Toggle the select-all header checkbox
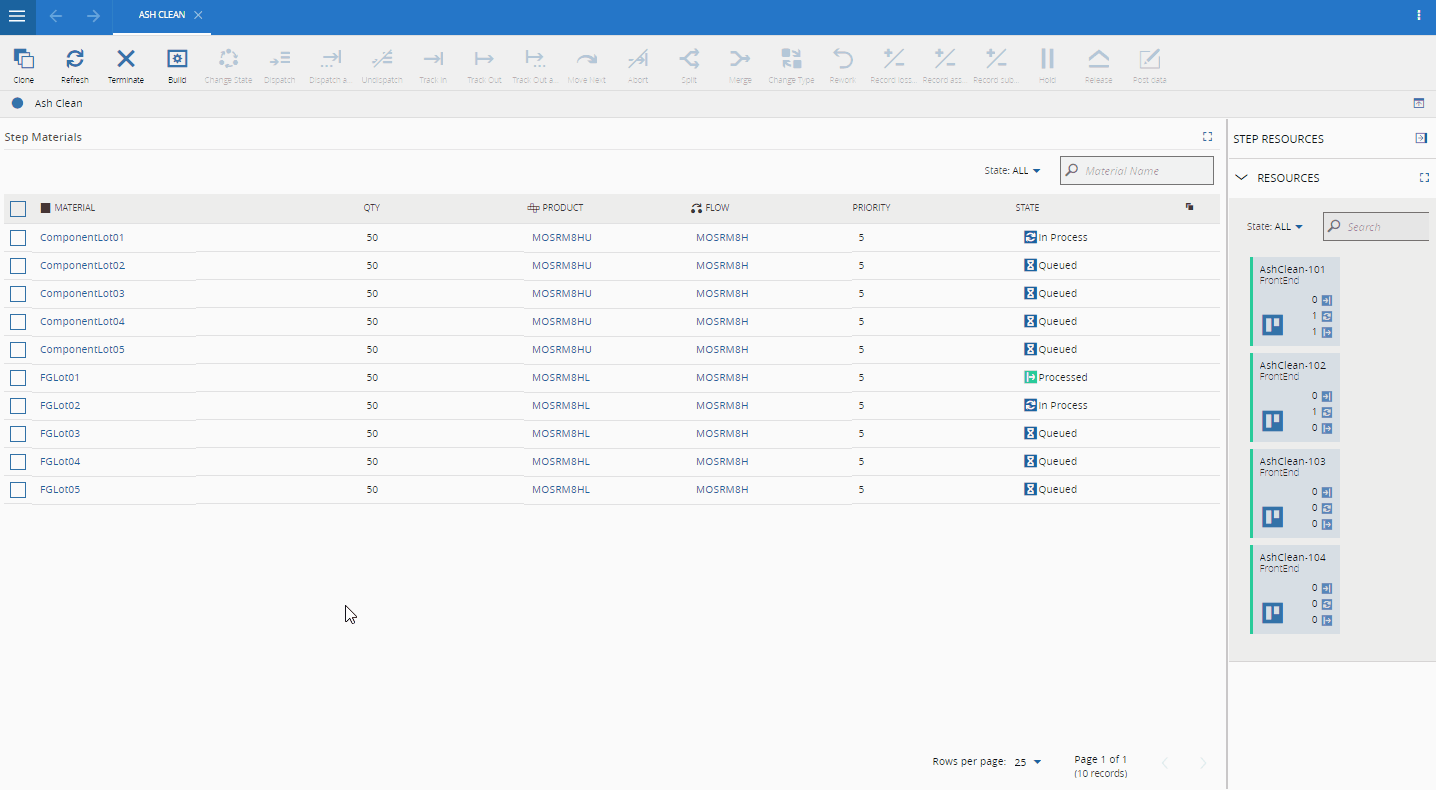Screen dimensions: 1436x790 tap(18, 209)
